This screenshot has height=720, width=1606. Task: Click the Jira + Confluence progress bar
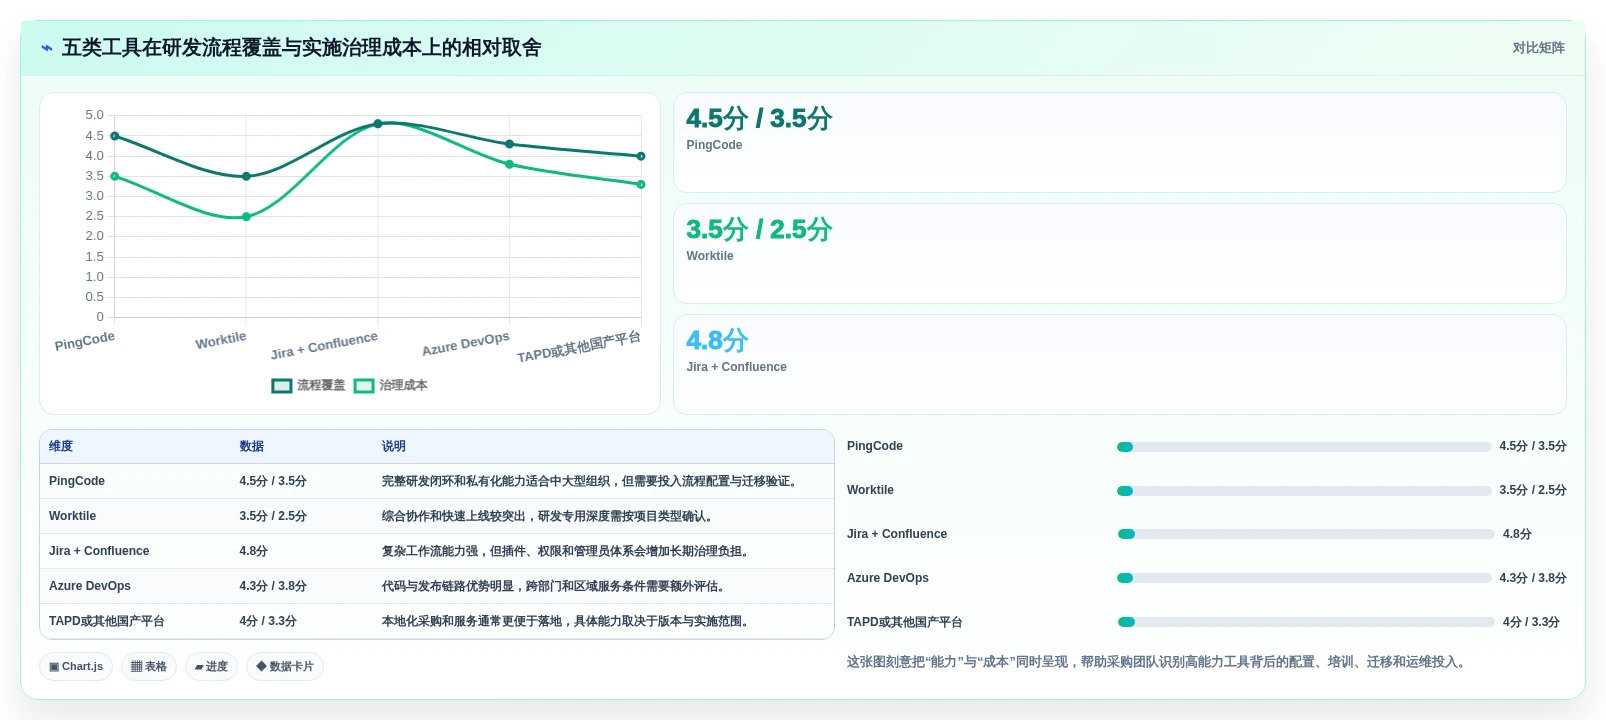1306,534
